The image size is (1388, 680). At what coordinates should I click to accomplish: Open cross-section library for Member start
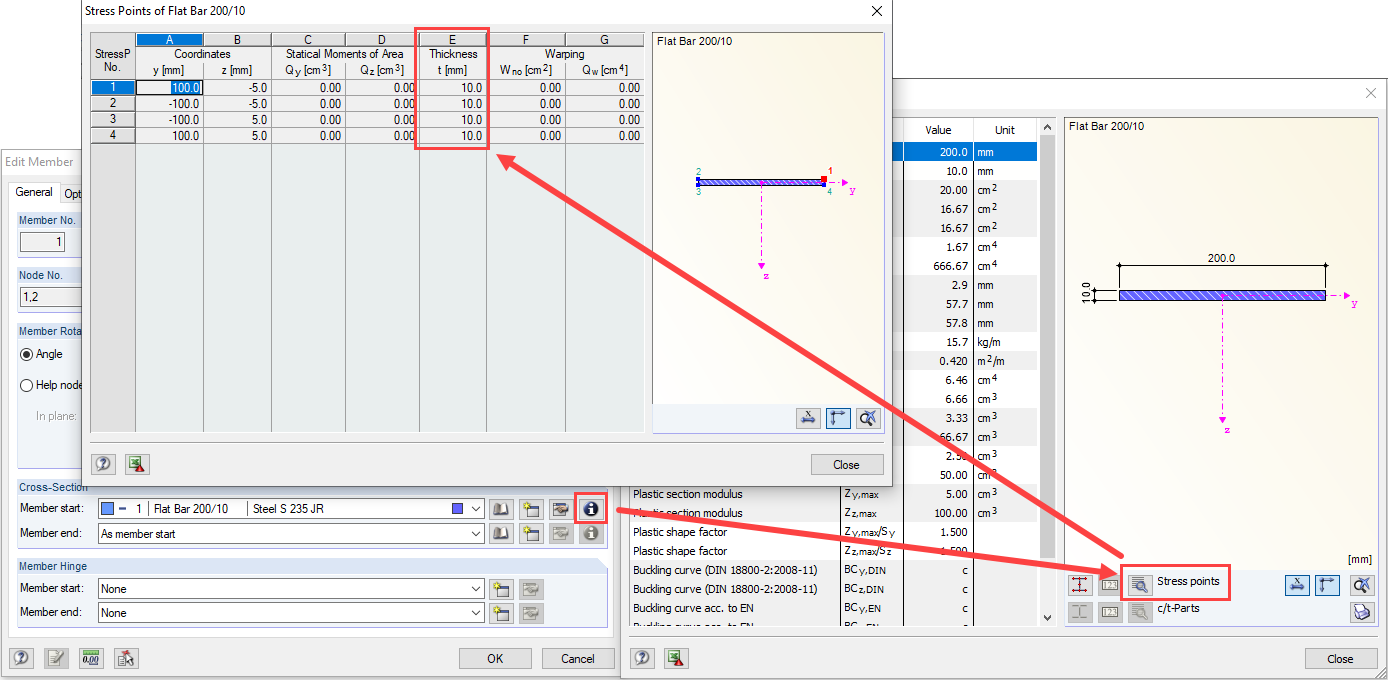501,509
